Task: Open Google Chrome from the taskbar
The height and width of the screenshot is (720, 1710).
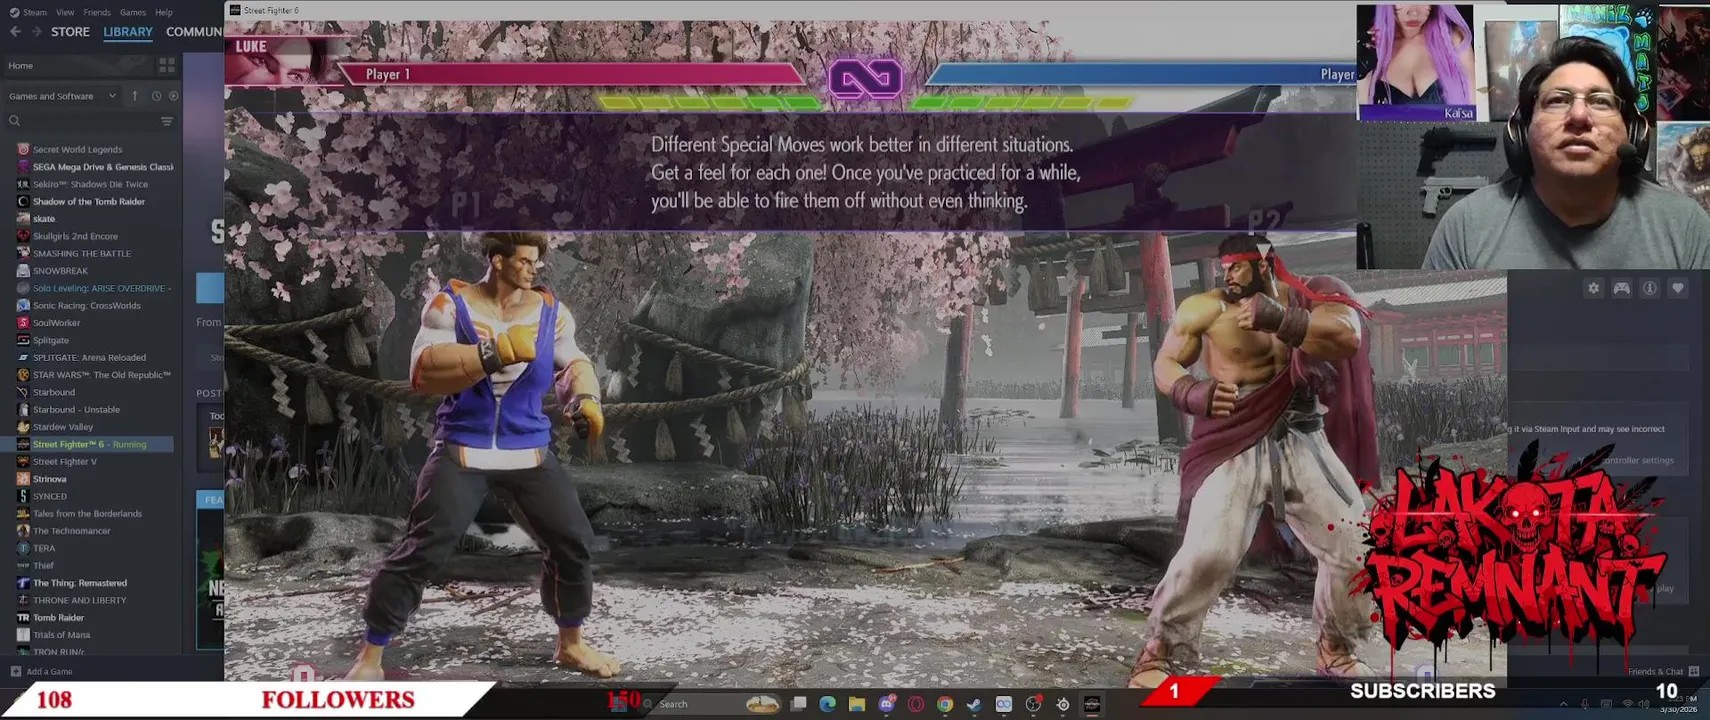Action: click(x=944, y=704)
